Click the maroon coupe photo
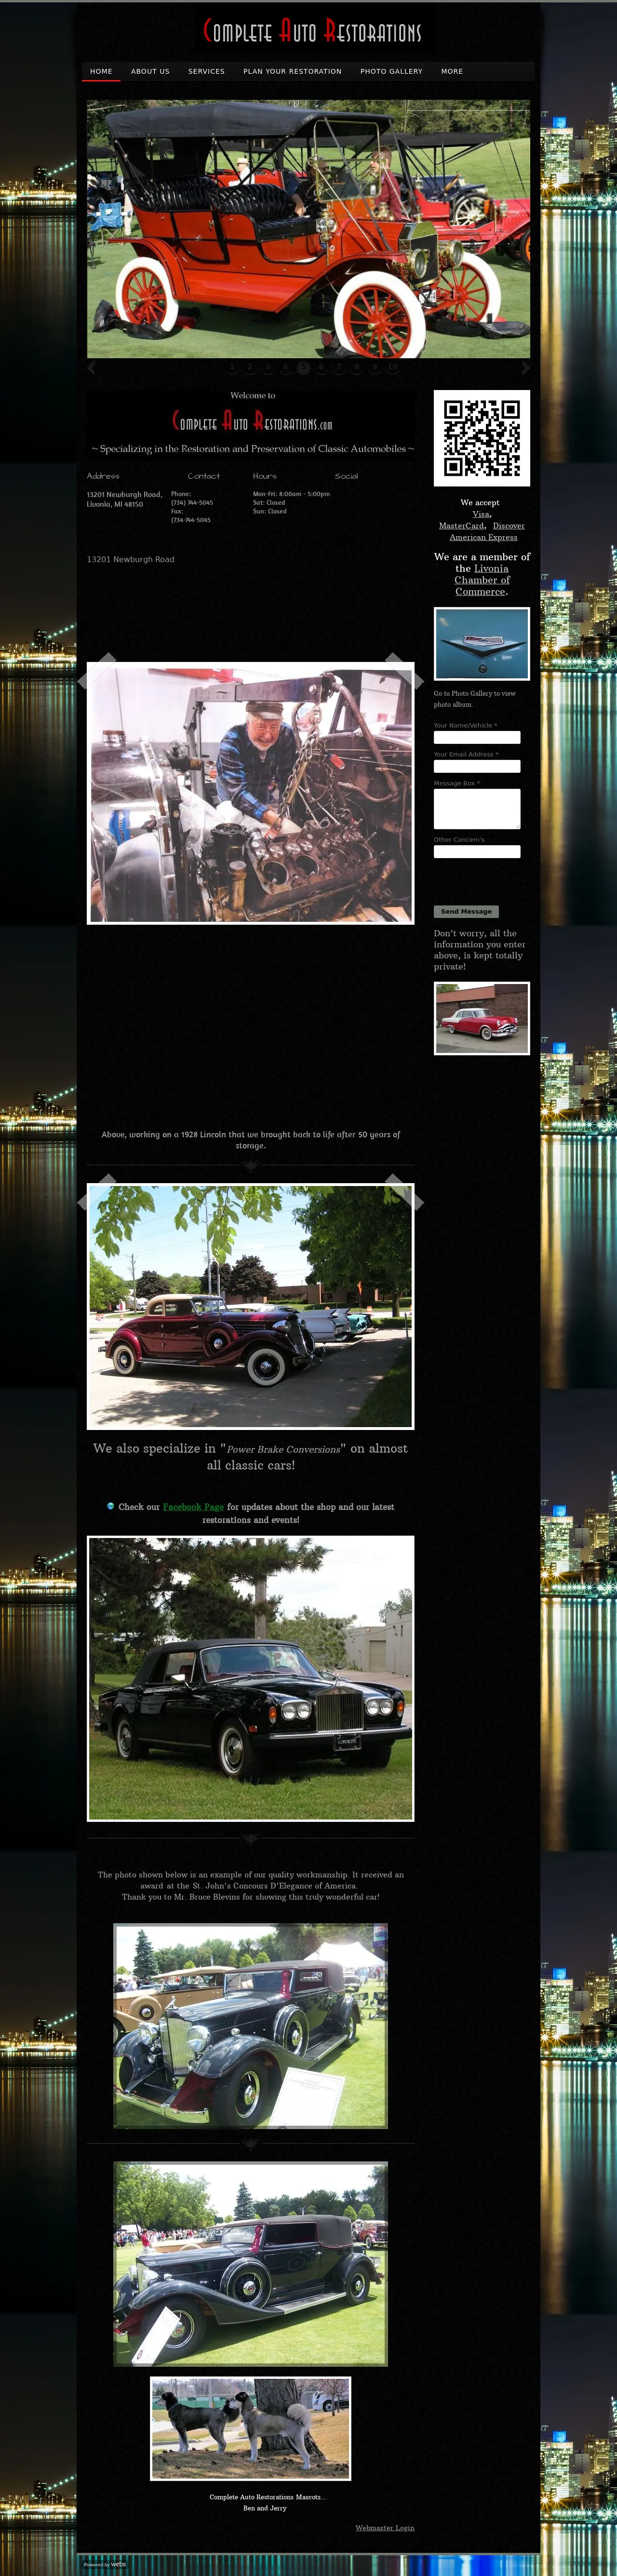 coord(250,1306)
